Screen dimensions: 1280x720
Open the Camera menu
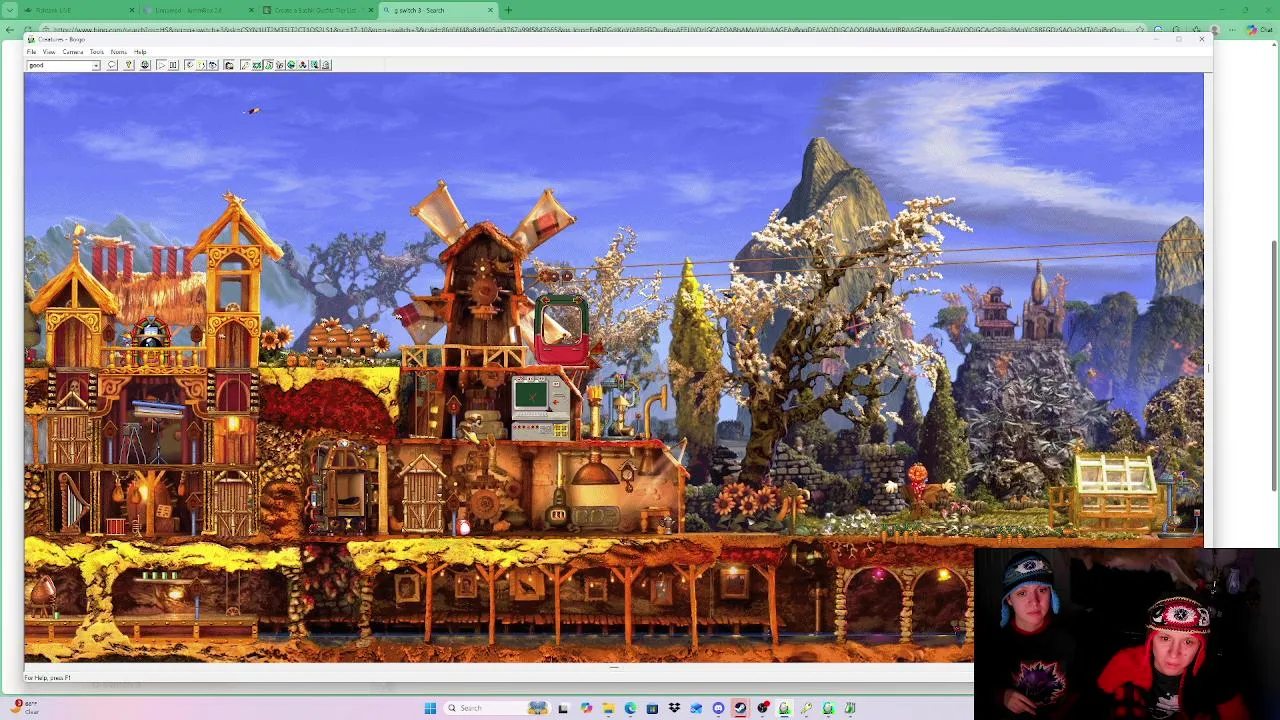tap(73, 52)
